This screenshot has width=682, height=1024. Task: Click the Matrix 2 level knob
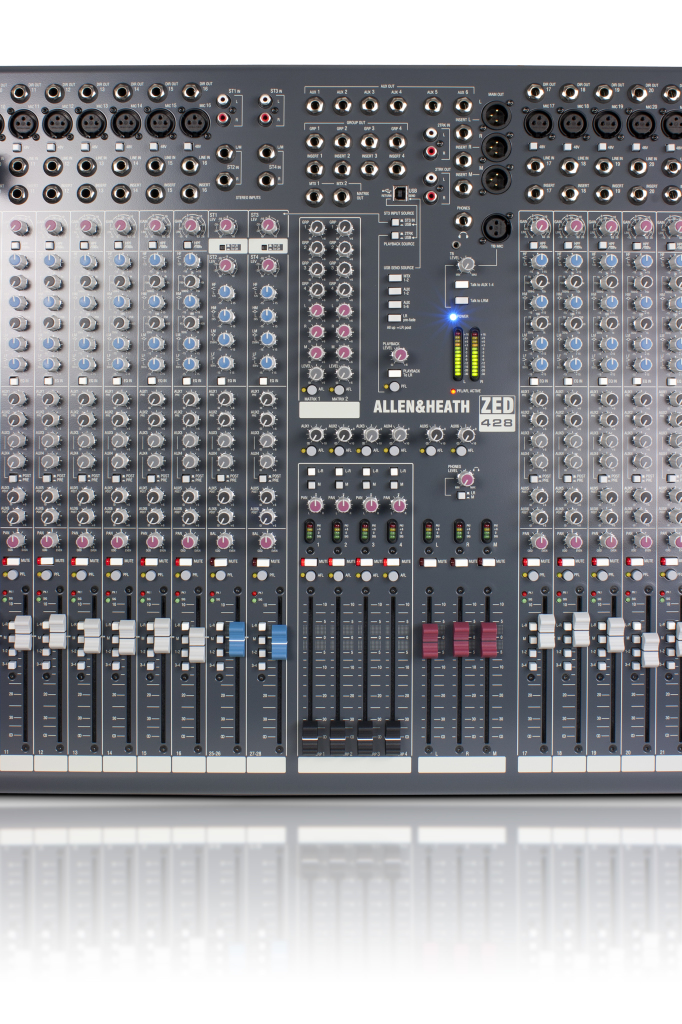pyautogui.click(x=344, y=374)
